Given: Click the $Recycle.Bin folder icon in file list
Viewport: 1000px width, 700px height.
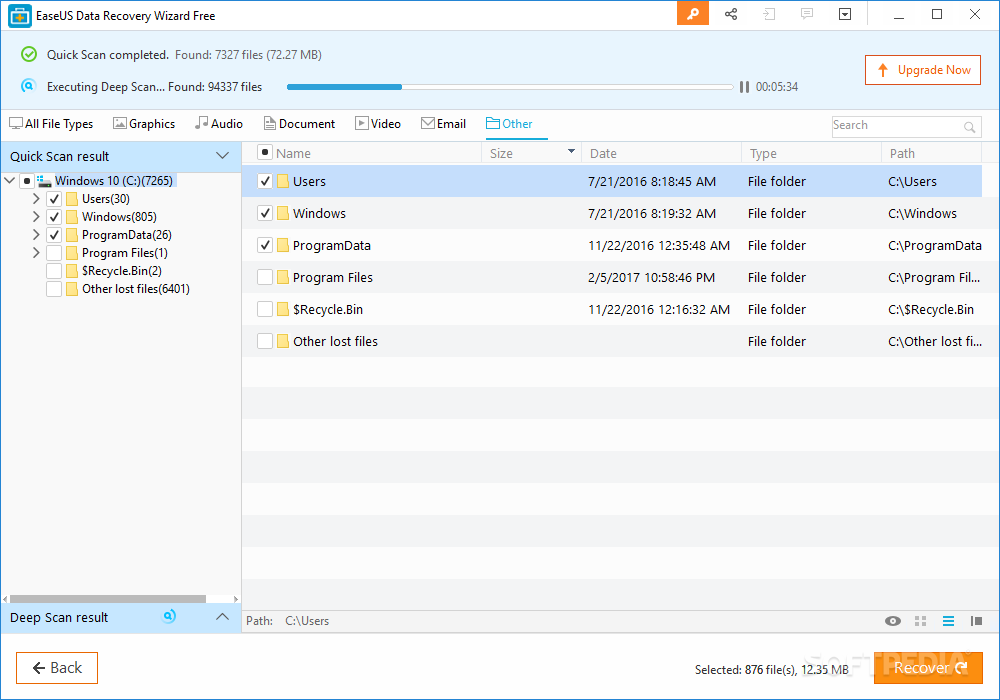Looking at the screenshot, I should click(x=283, y=309).
